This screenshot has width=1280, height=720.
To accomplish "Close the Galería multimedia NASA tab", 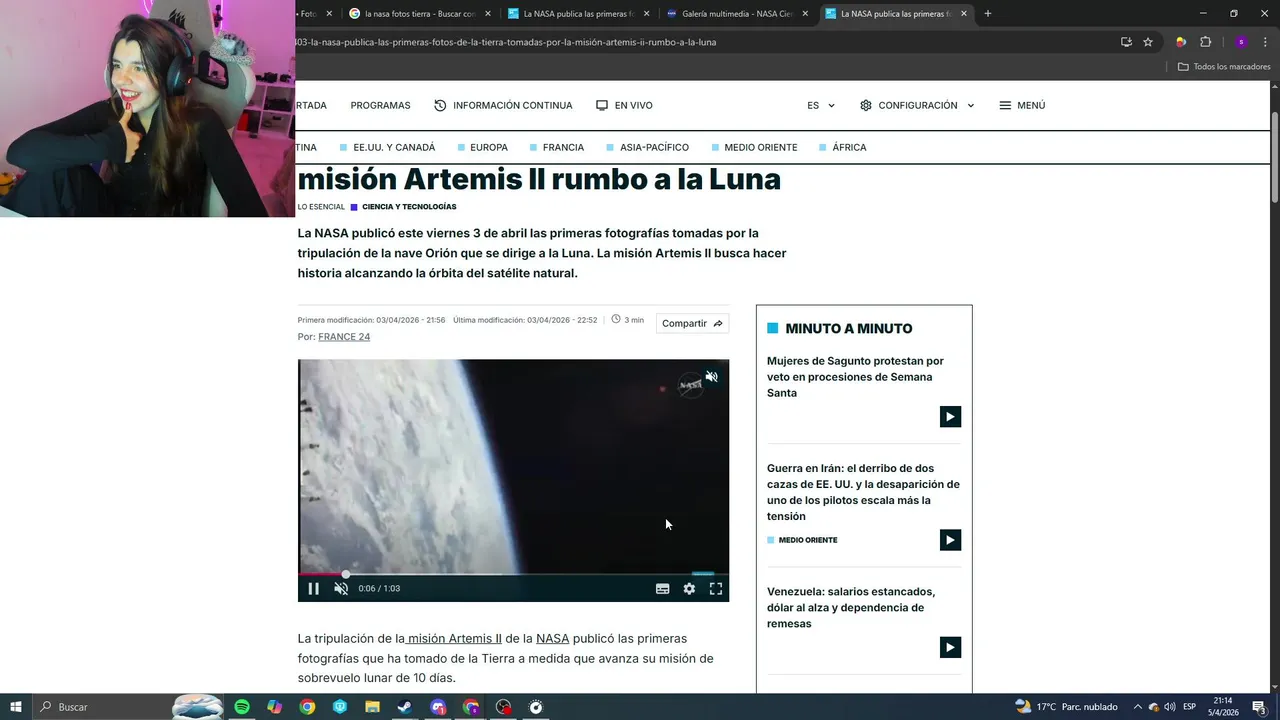I will [x=805, y=14].
